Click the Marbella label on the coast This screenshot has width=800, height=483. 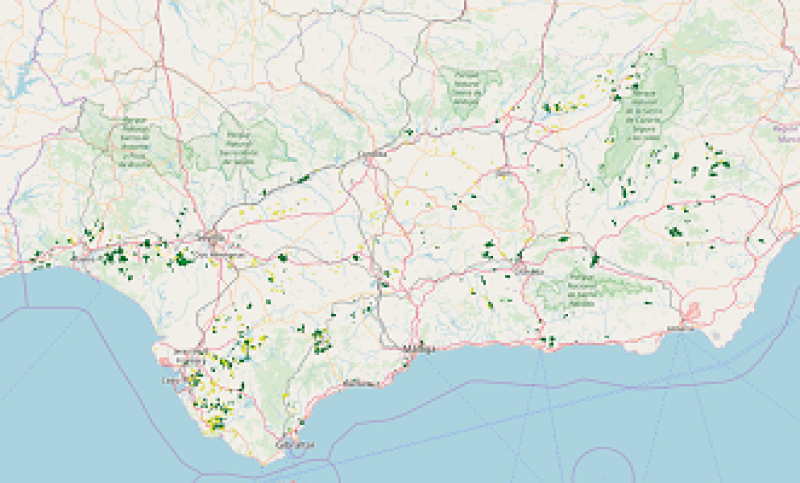click(x=358, y=383)
